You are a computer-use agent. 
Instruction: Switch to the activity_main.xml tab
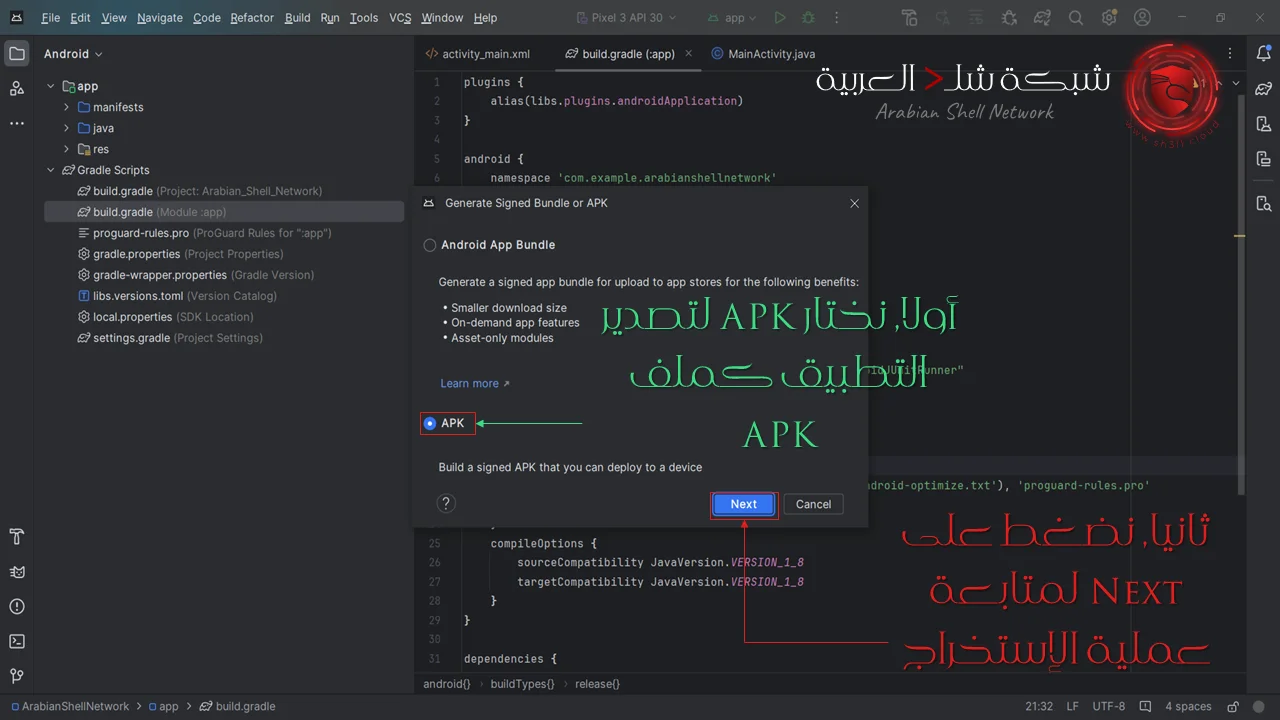pos(478,54)
